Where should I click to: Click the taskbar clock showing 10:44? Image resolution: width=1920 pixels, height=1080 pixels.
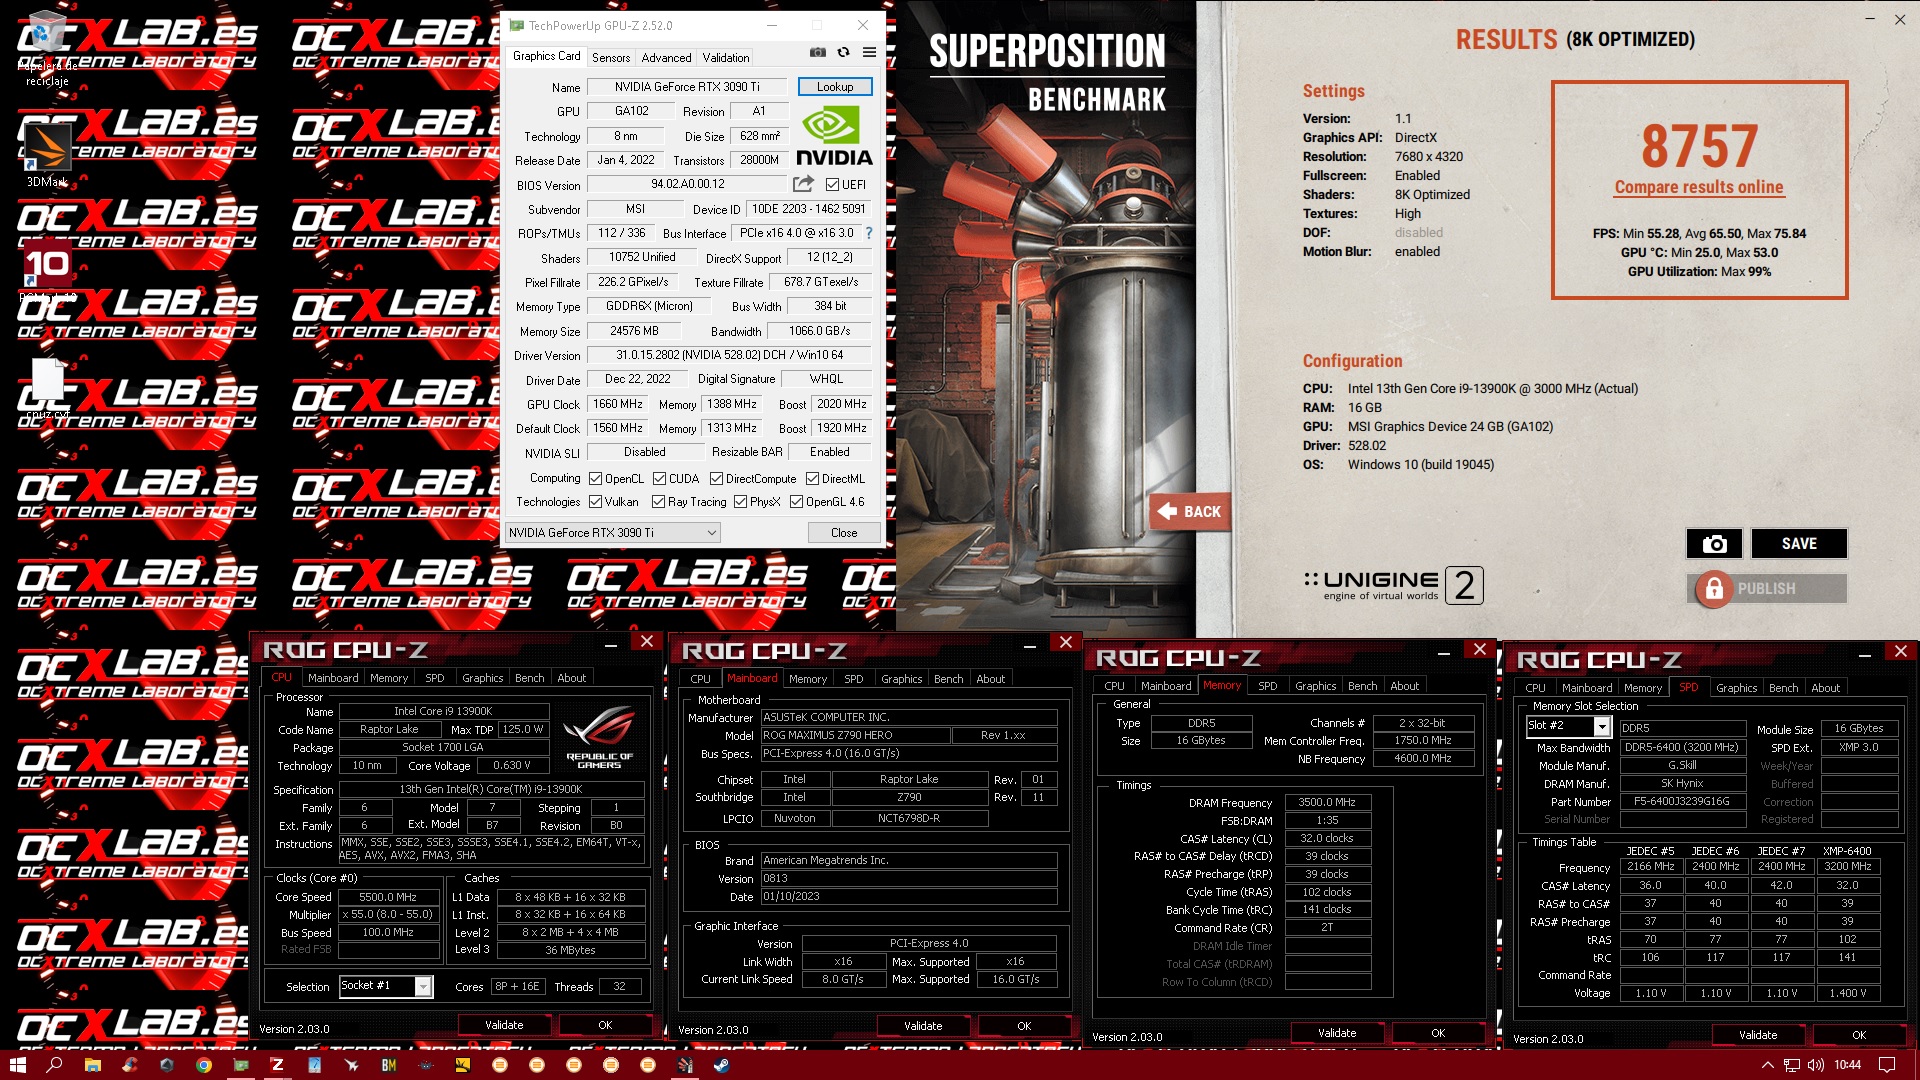pyautogui.click(x=1847, y=1065)
